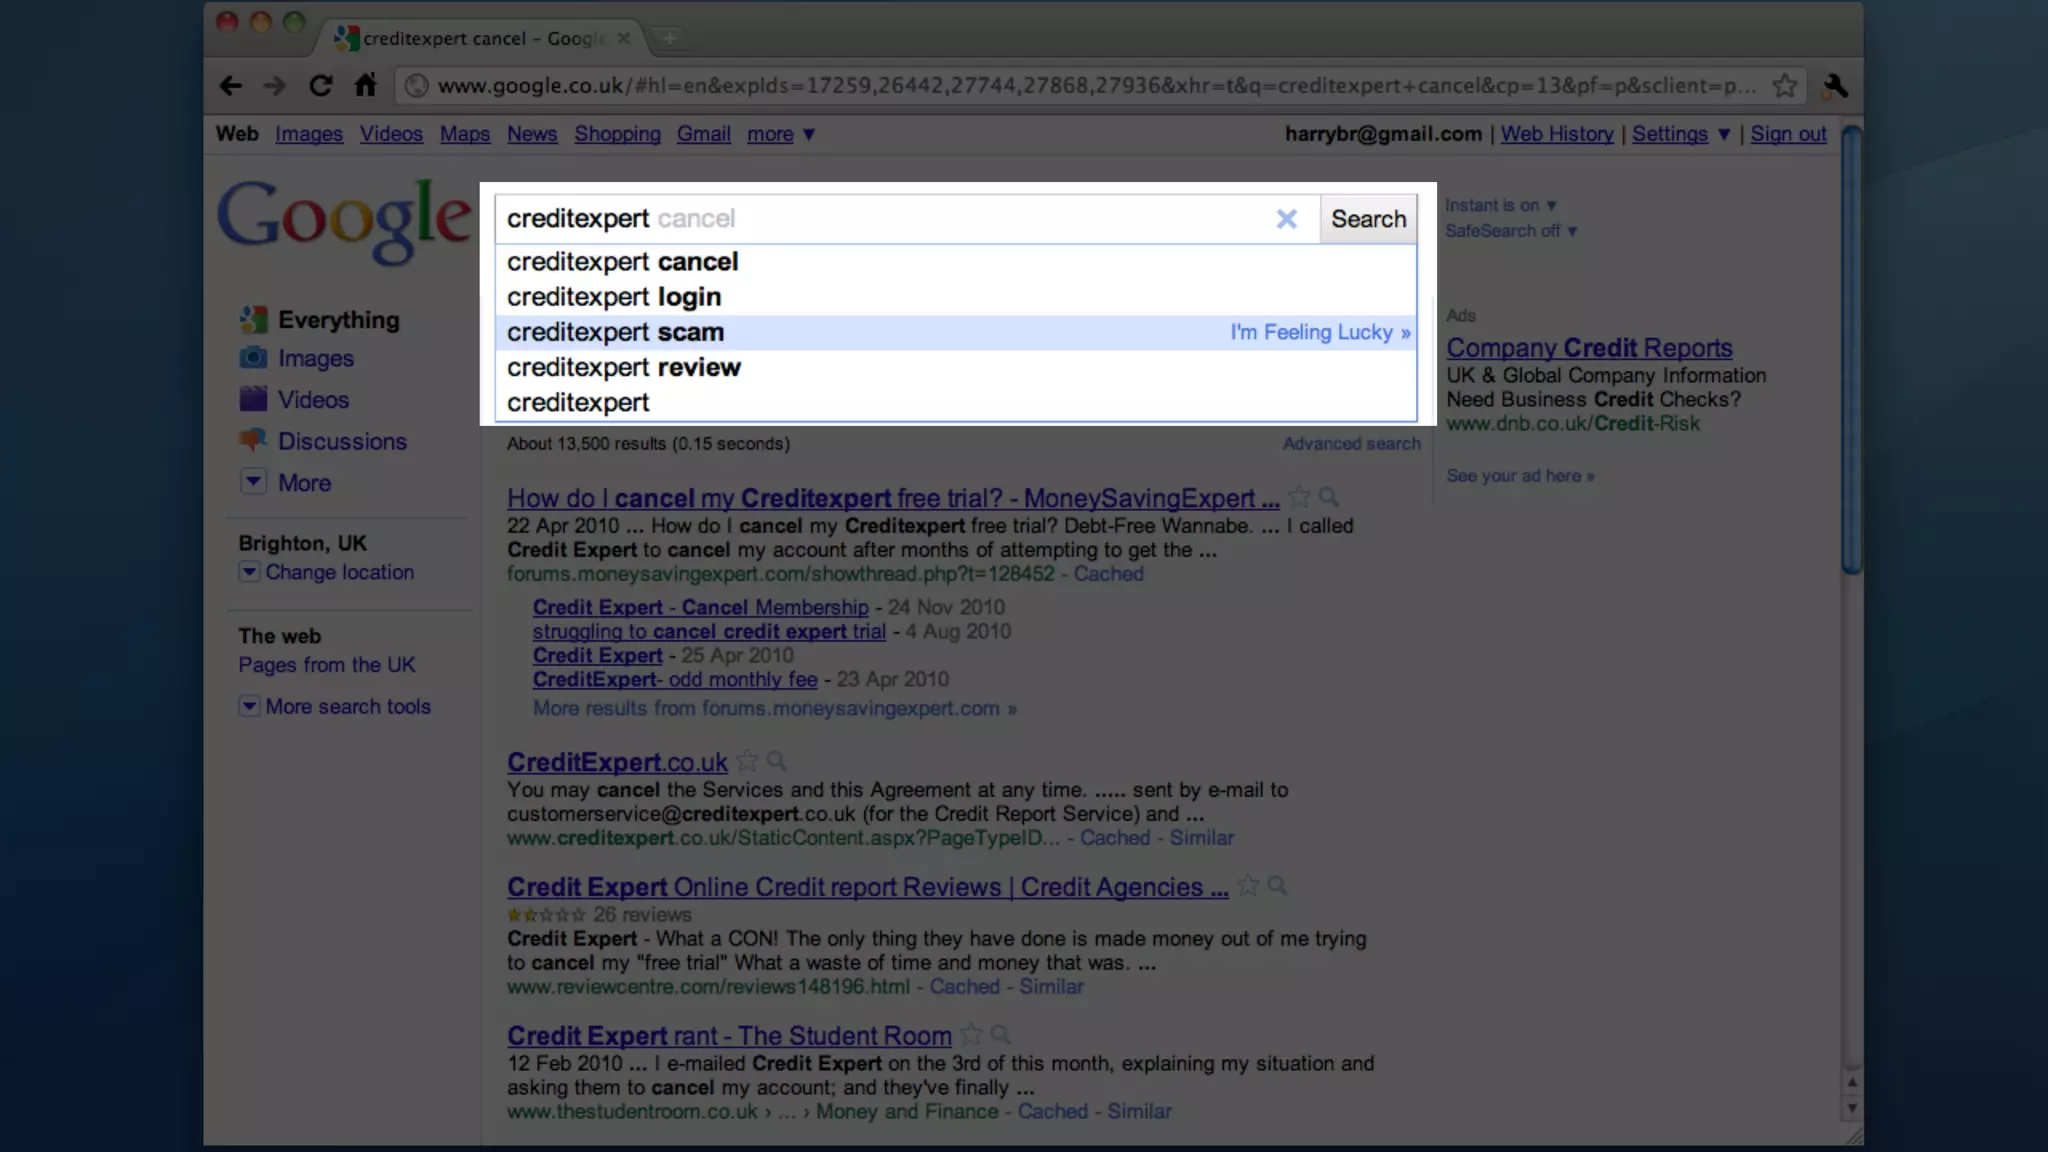Select the Discussions filter in the left sidebar
Screen dimensions: 2048x1152
click(342, 441)
